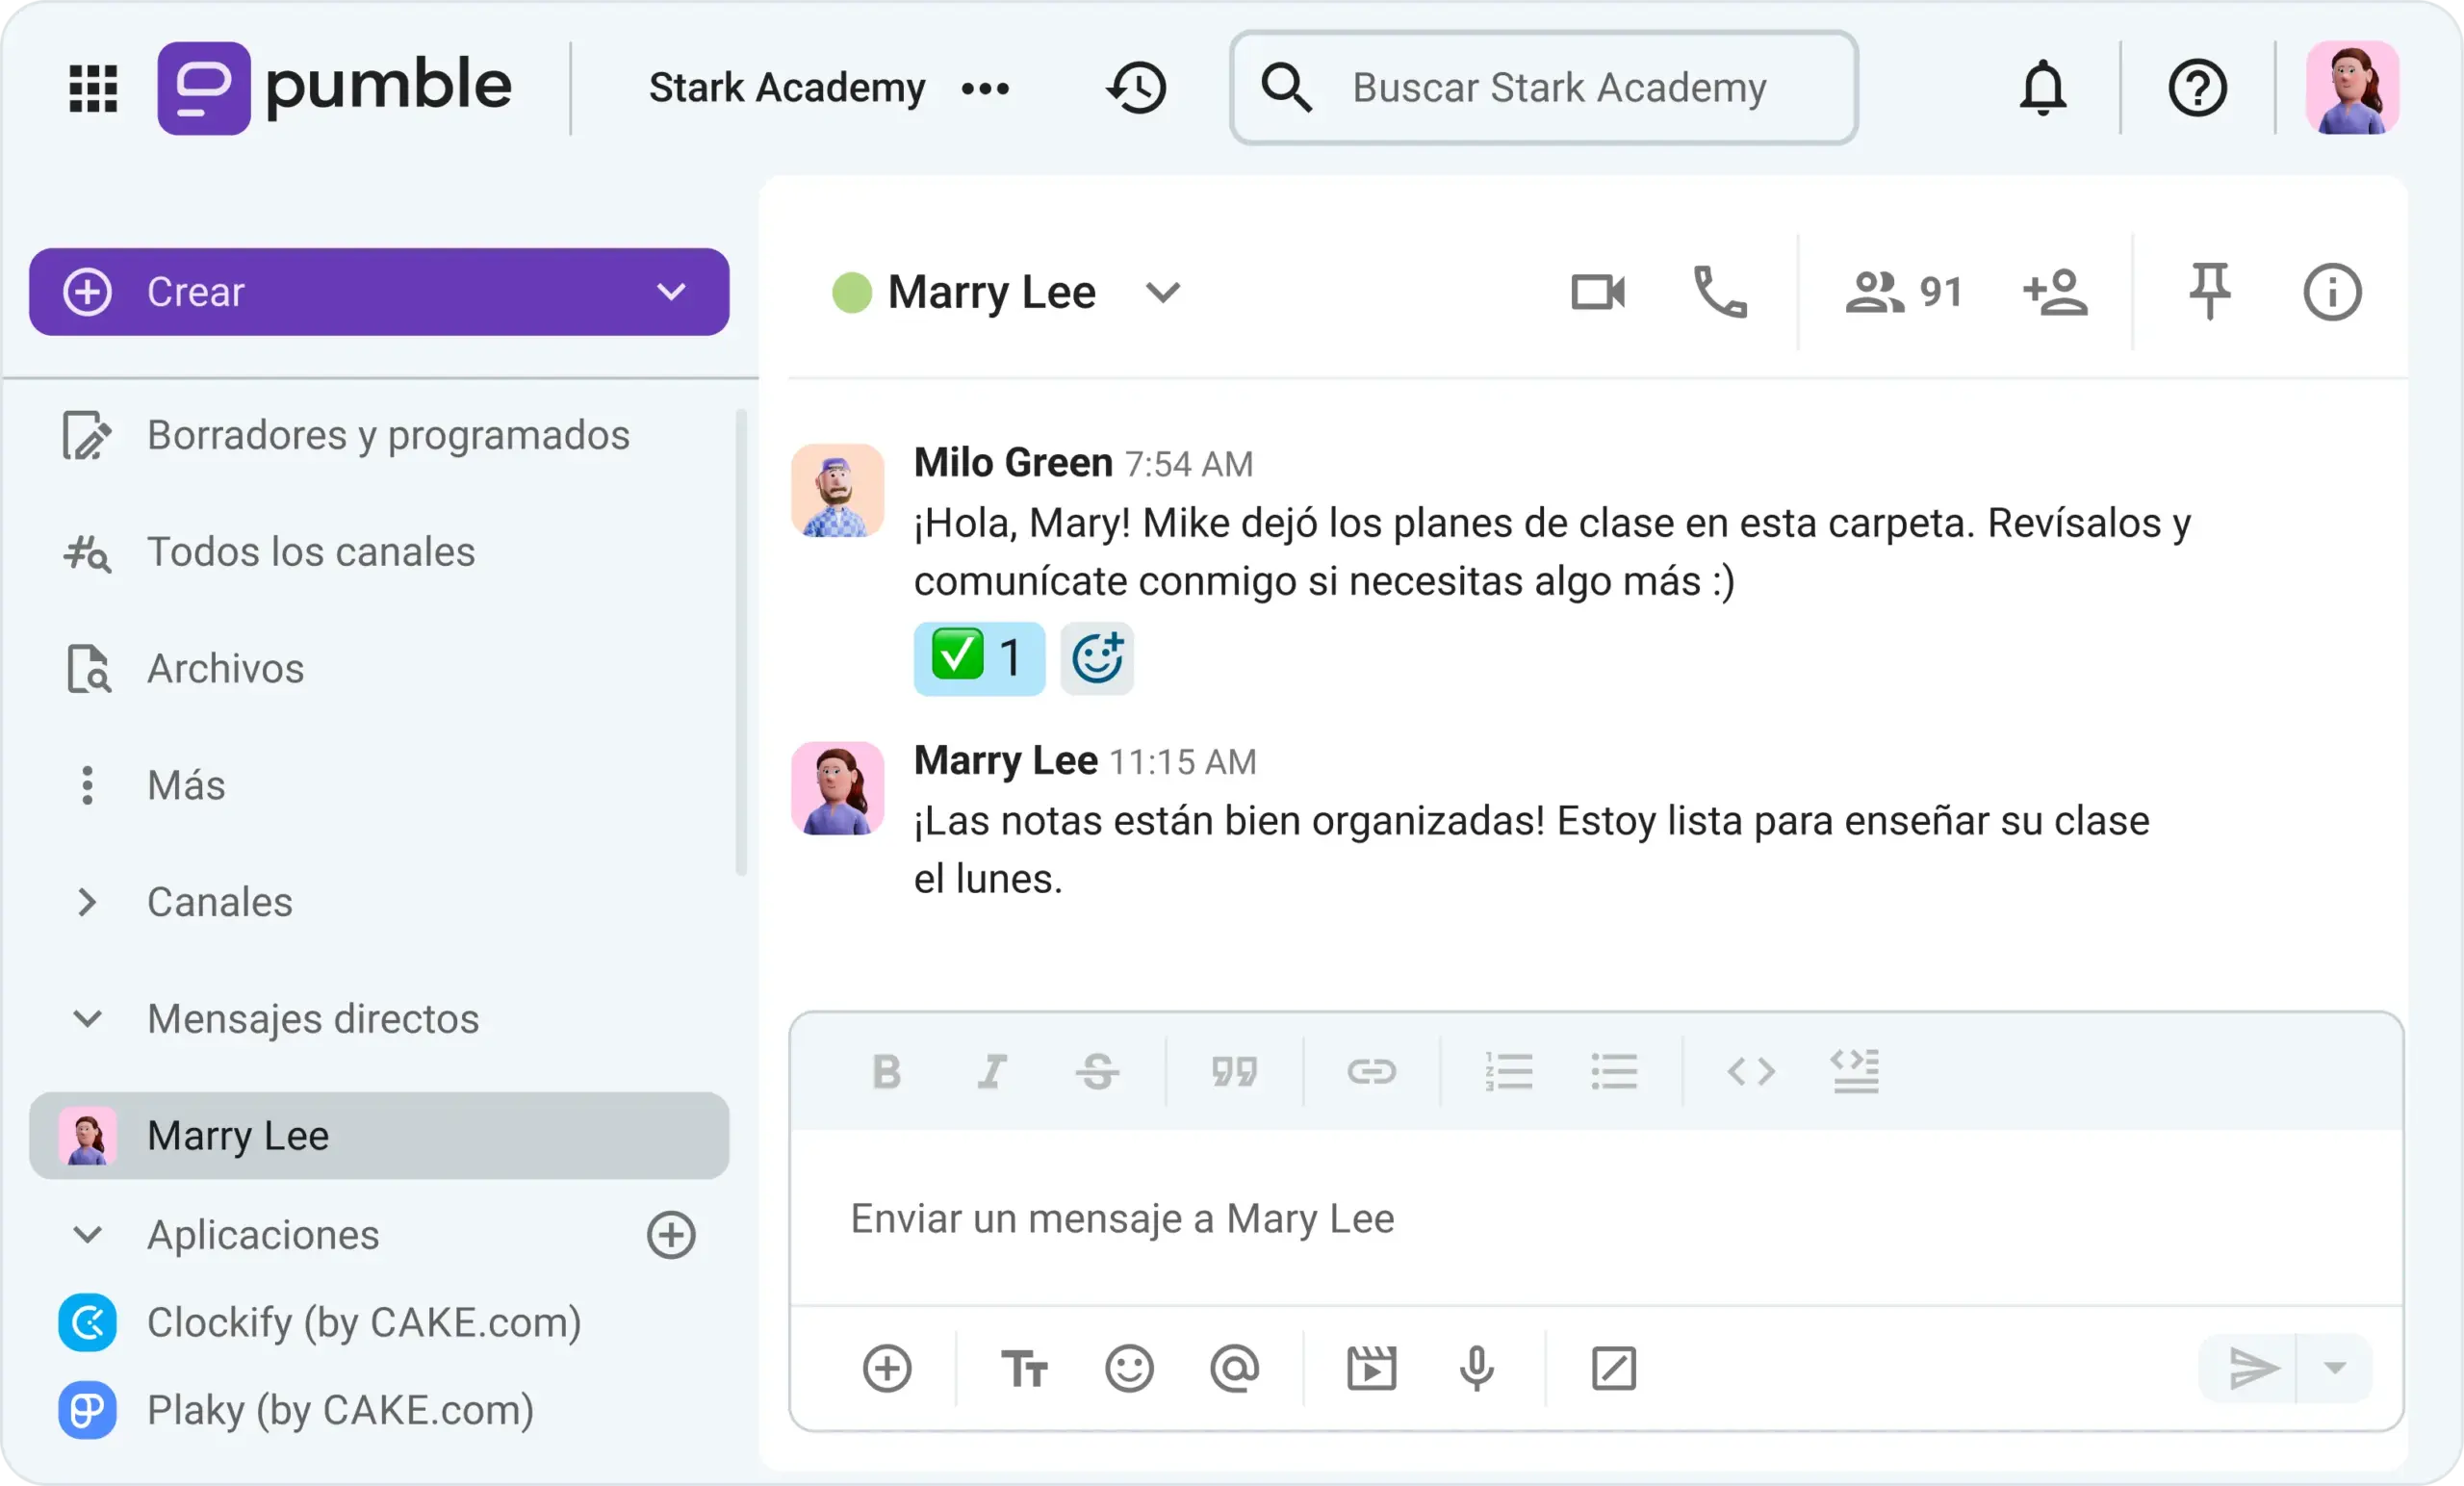This screenshot has height=1486, width=2464.
Task: Open Clockify (by CAKE.com) app
Action: [320, 1323]
